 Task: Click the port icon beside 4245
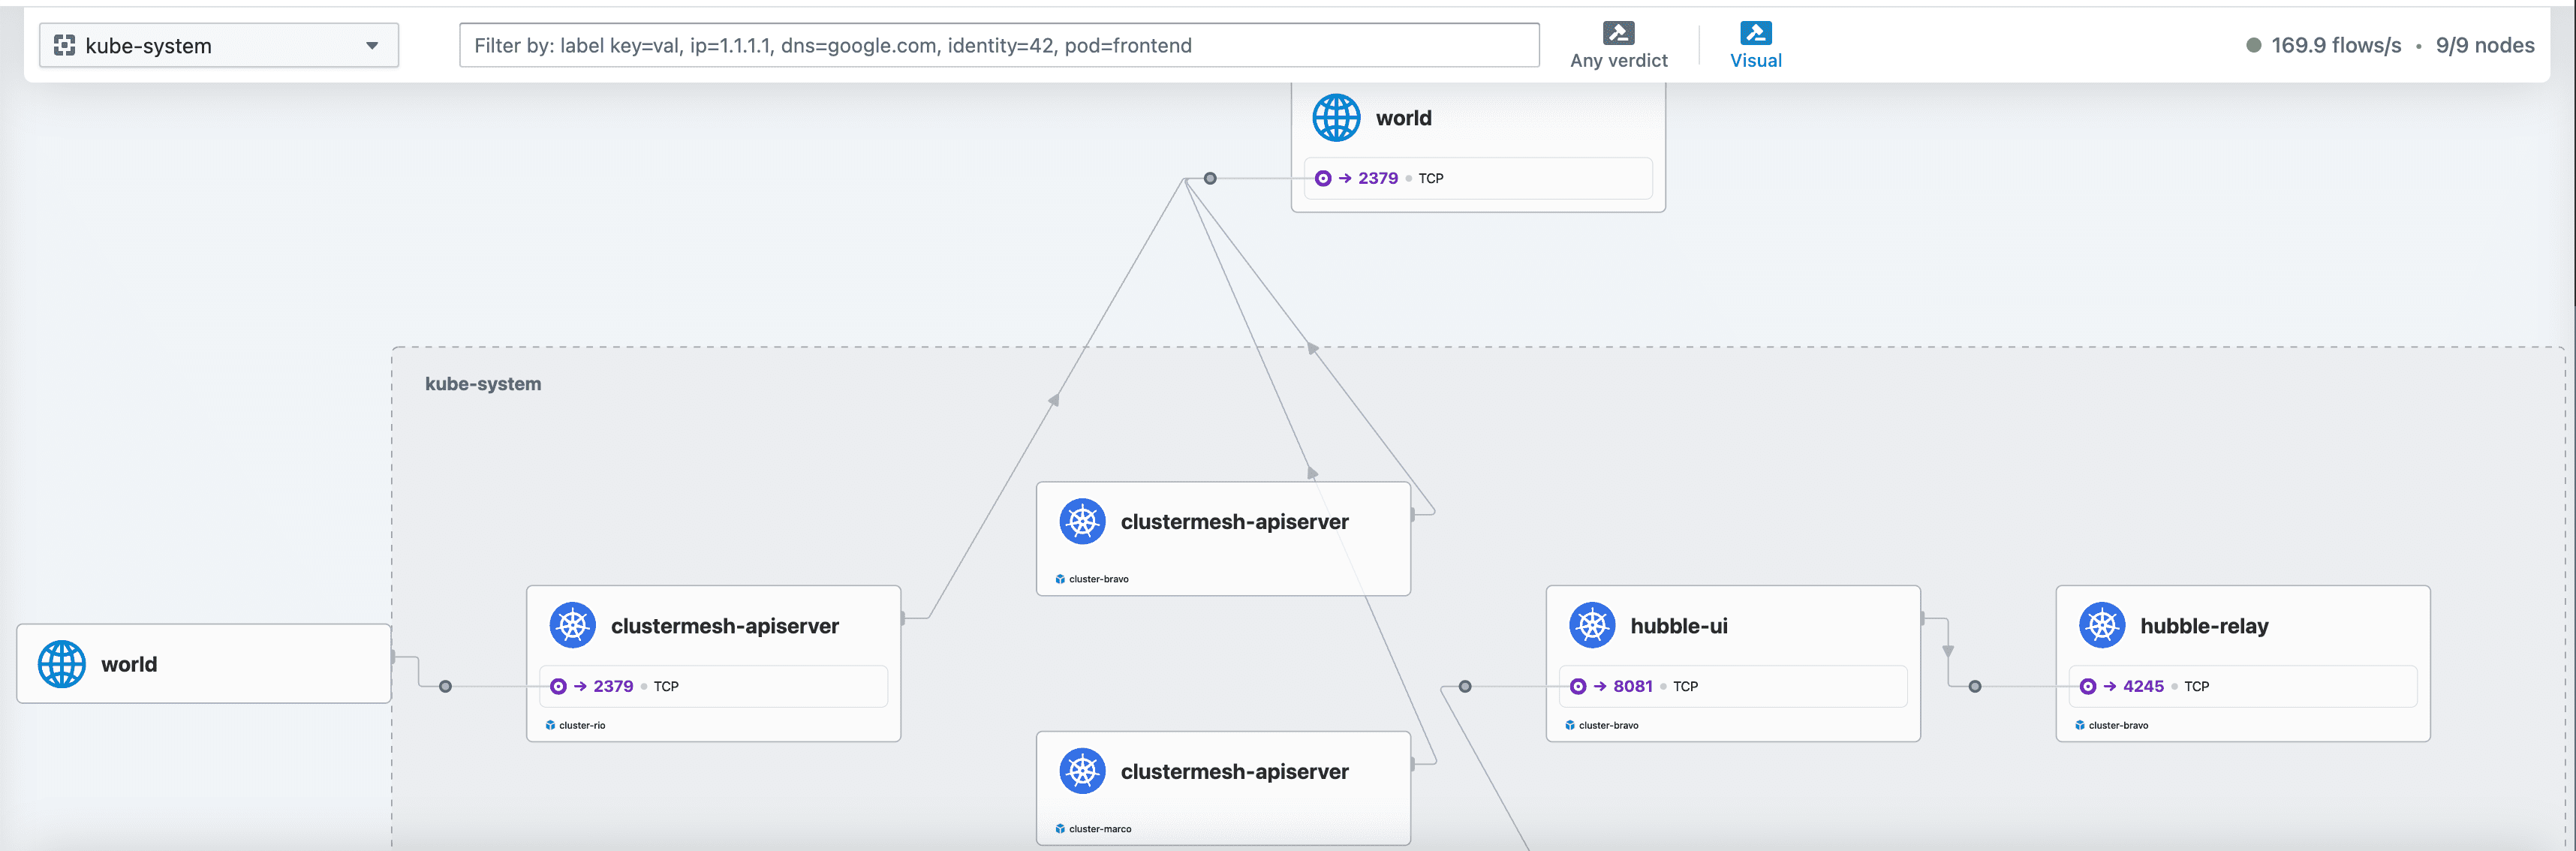coord(2088,686)
